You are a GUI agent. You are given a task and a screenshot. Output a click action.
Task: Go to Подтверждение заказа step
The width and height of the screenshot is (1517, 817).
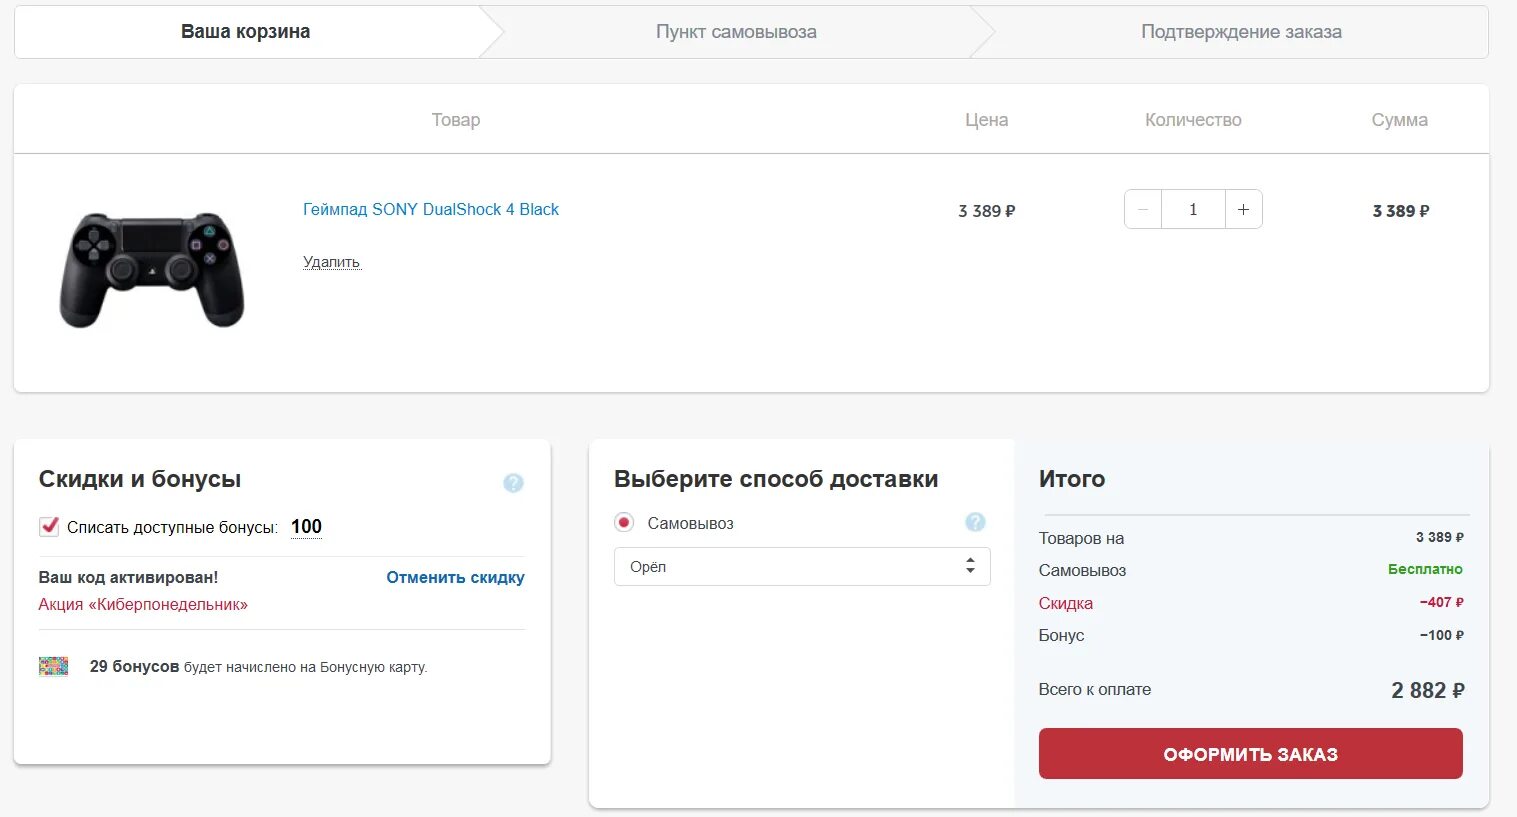point(1241,31)
